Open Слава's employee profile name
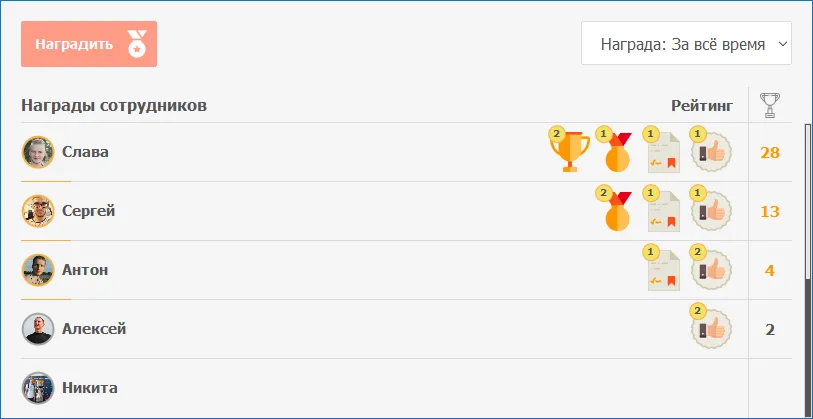Viewport: 813px width, 419px height. pos(85,152)
